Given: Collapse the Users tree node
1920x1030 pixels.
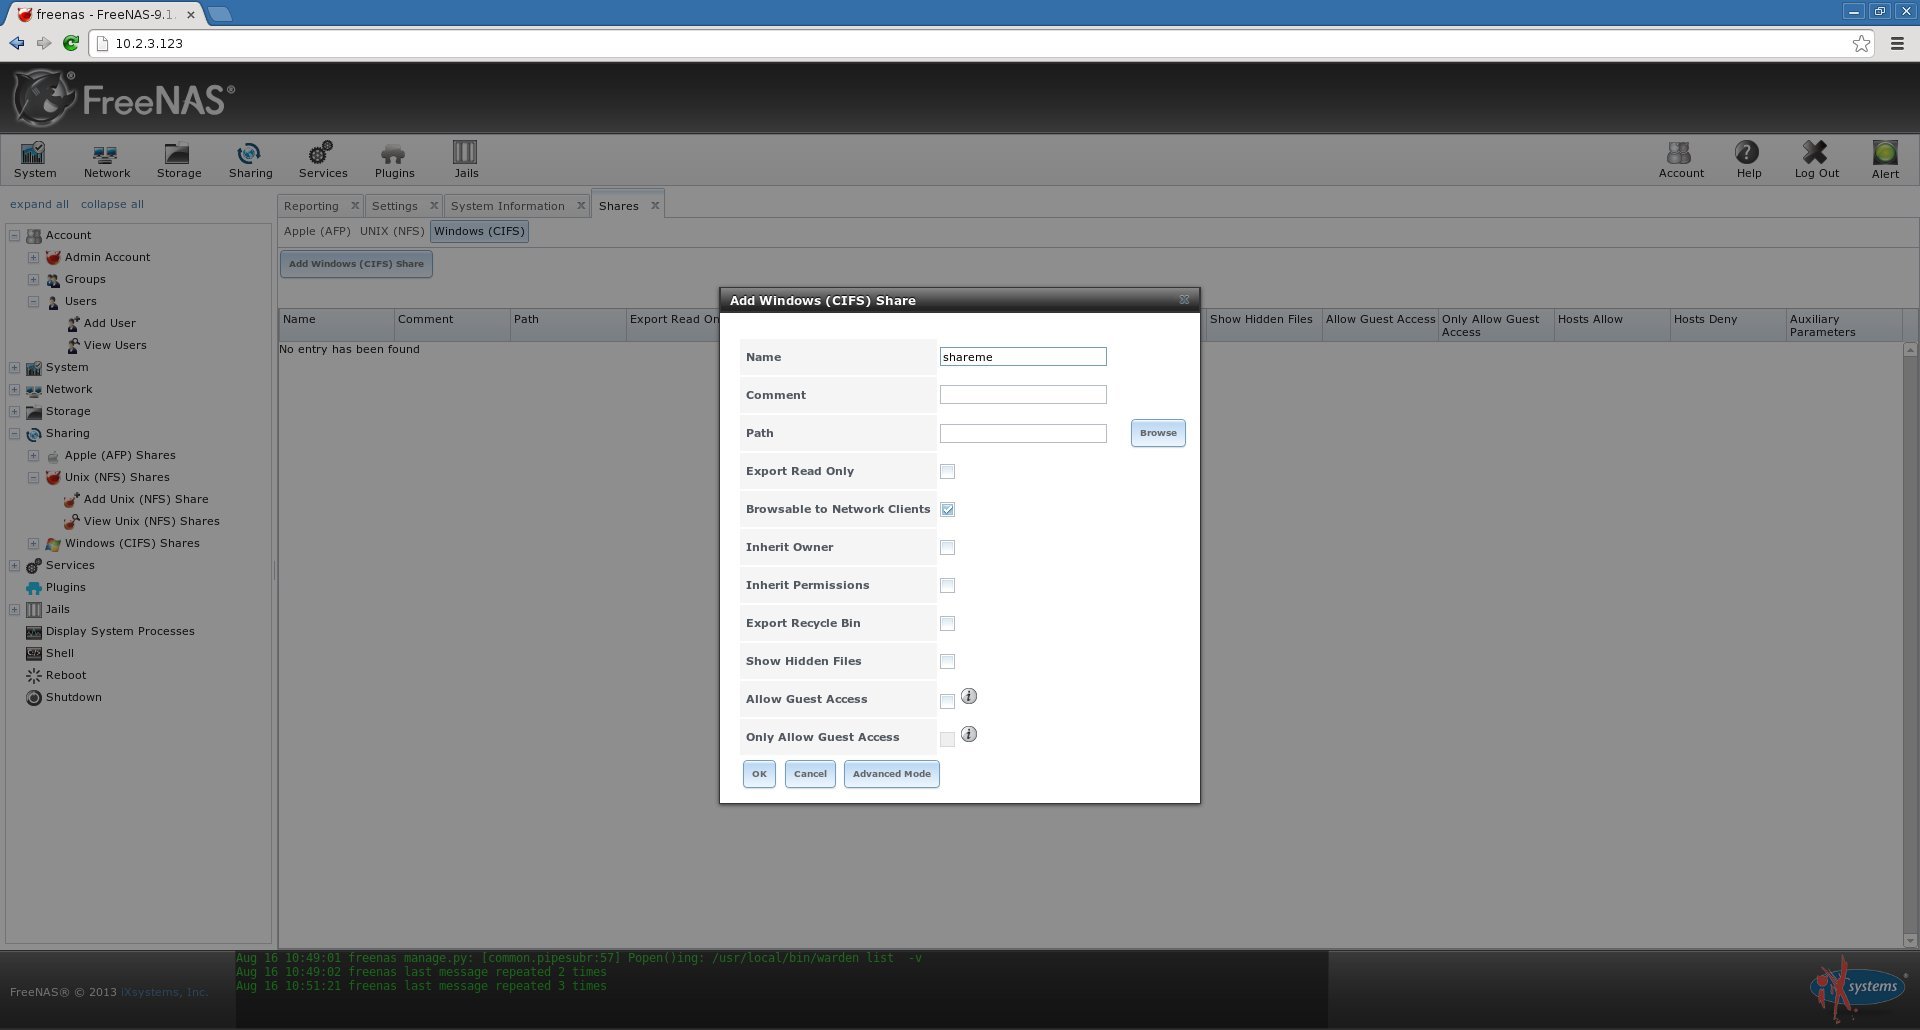Looking at the screenshot, I should (33, 301).
